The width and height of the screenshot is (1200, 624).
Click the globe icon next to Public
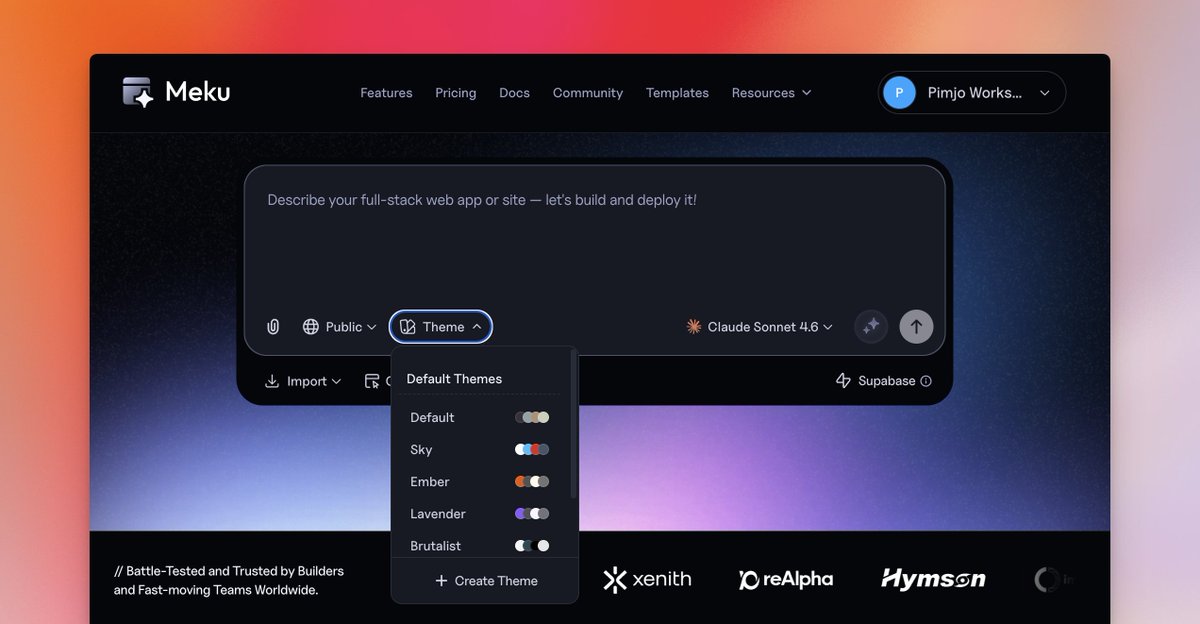click(311, 327)
